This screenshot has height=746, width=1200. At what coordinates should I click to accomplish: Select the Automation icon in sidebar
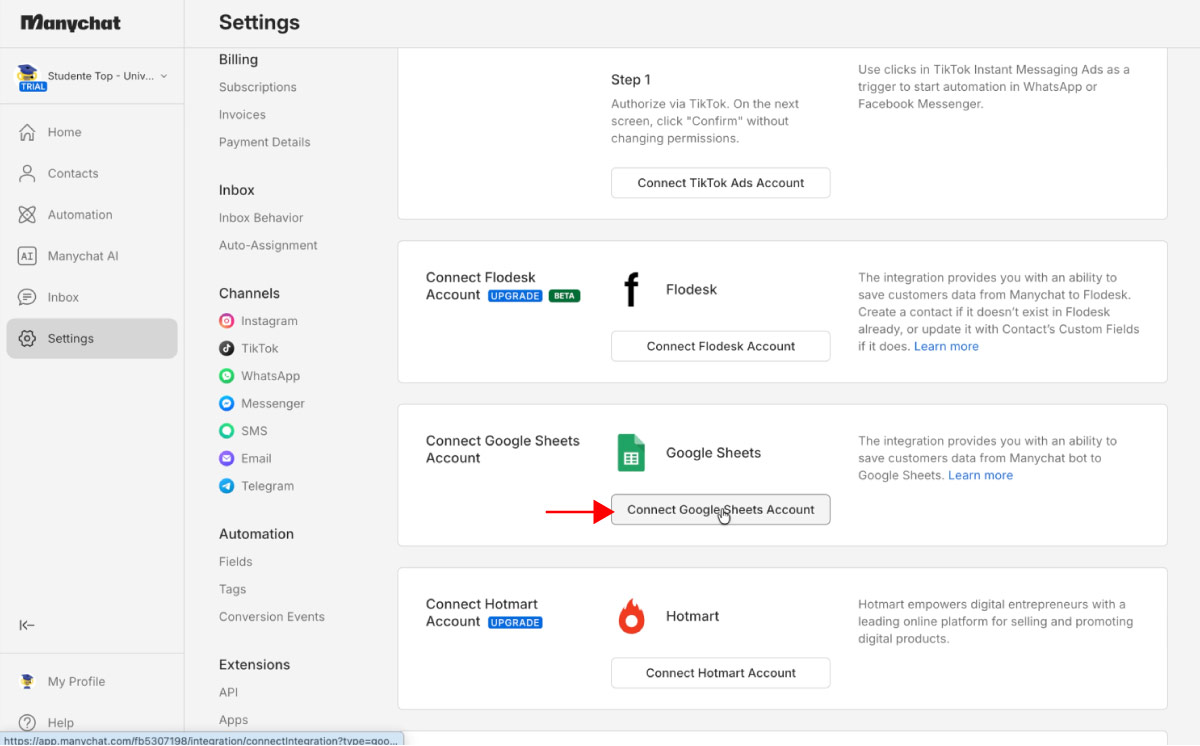[x=28, y=215]
